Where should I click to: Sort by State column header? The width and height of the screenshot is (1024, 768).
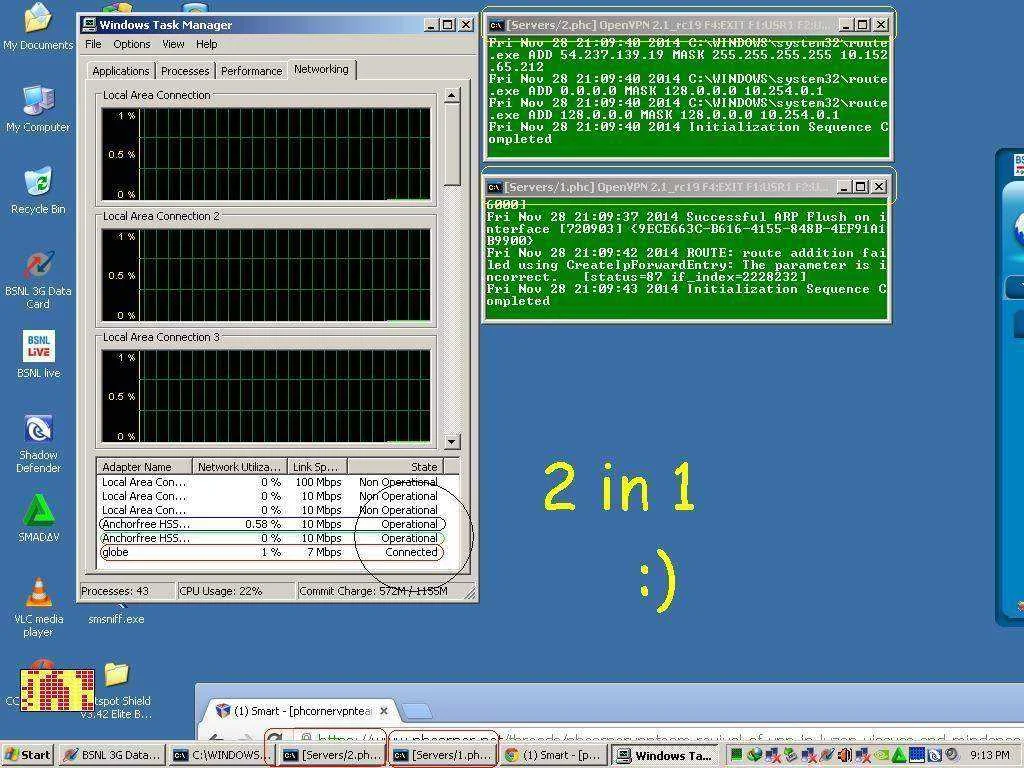pos(395,466)
